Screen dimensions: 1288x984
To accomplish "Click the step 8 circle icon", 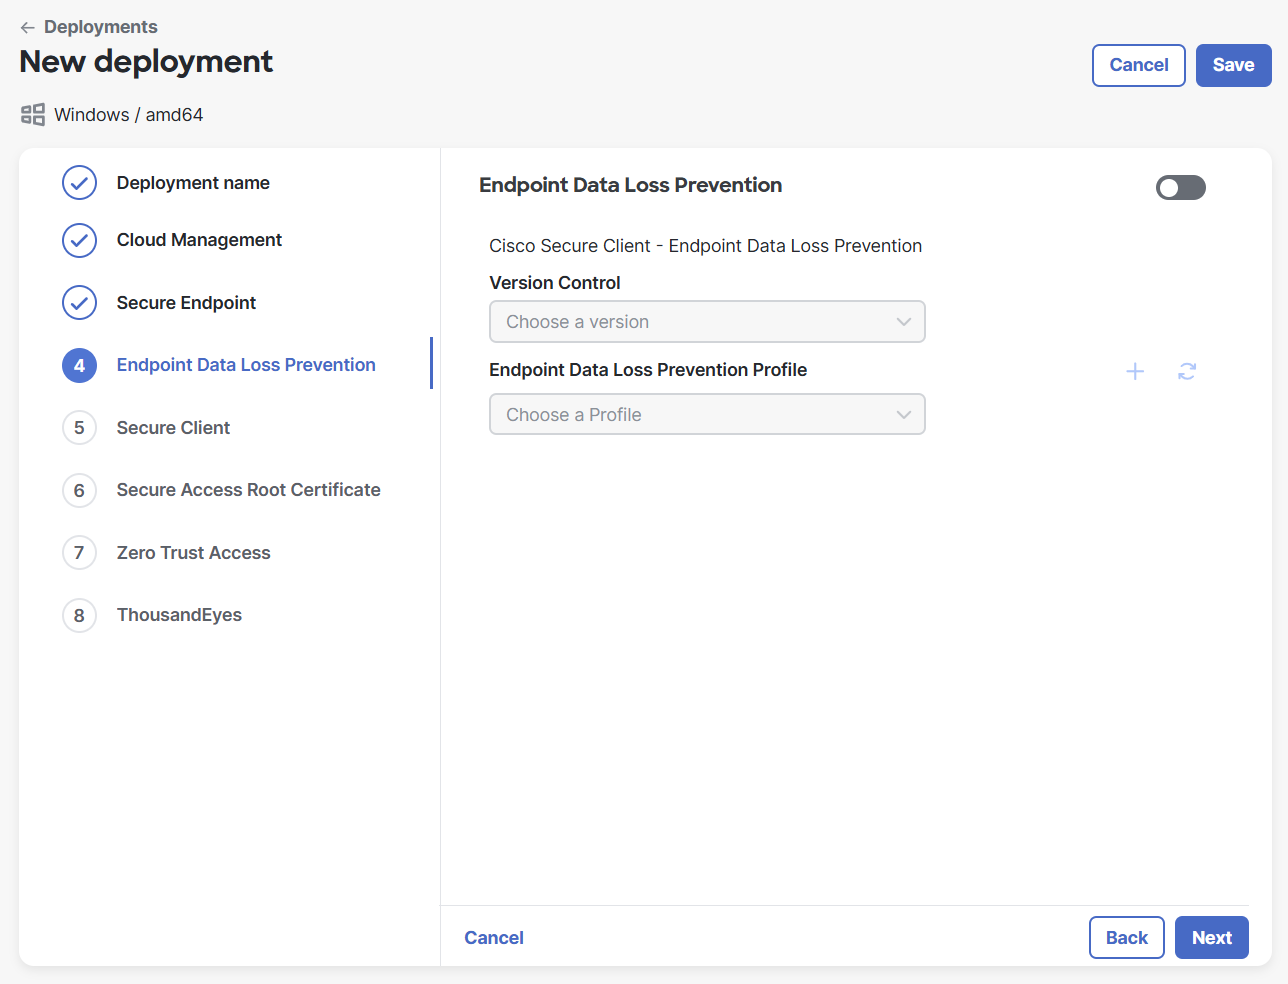I will (79, 615).
